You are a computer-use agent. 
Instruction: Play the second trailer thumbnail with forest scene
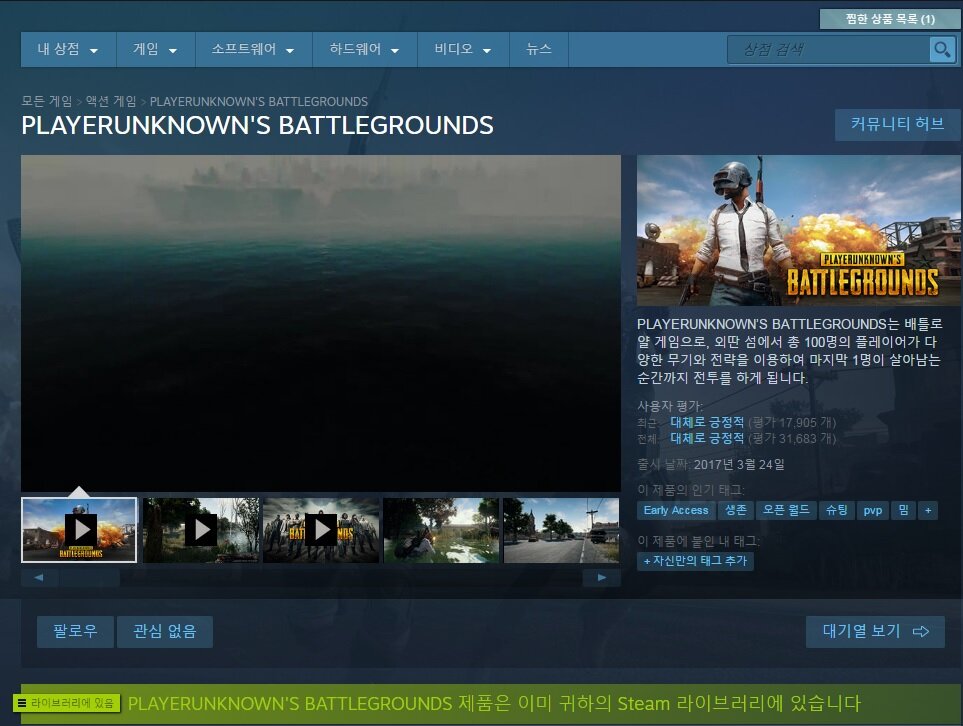(x=201, y=530)
